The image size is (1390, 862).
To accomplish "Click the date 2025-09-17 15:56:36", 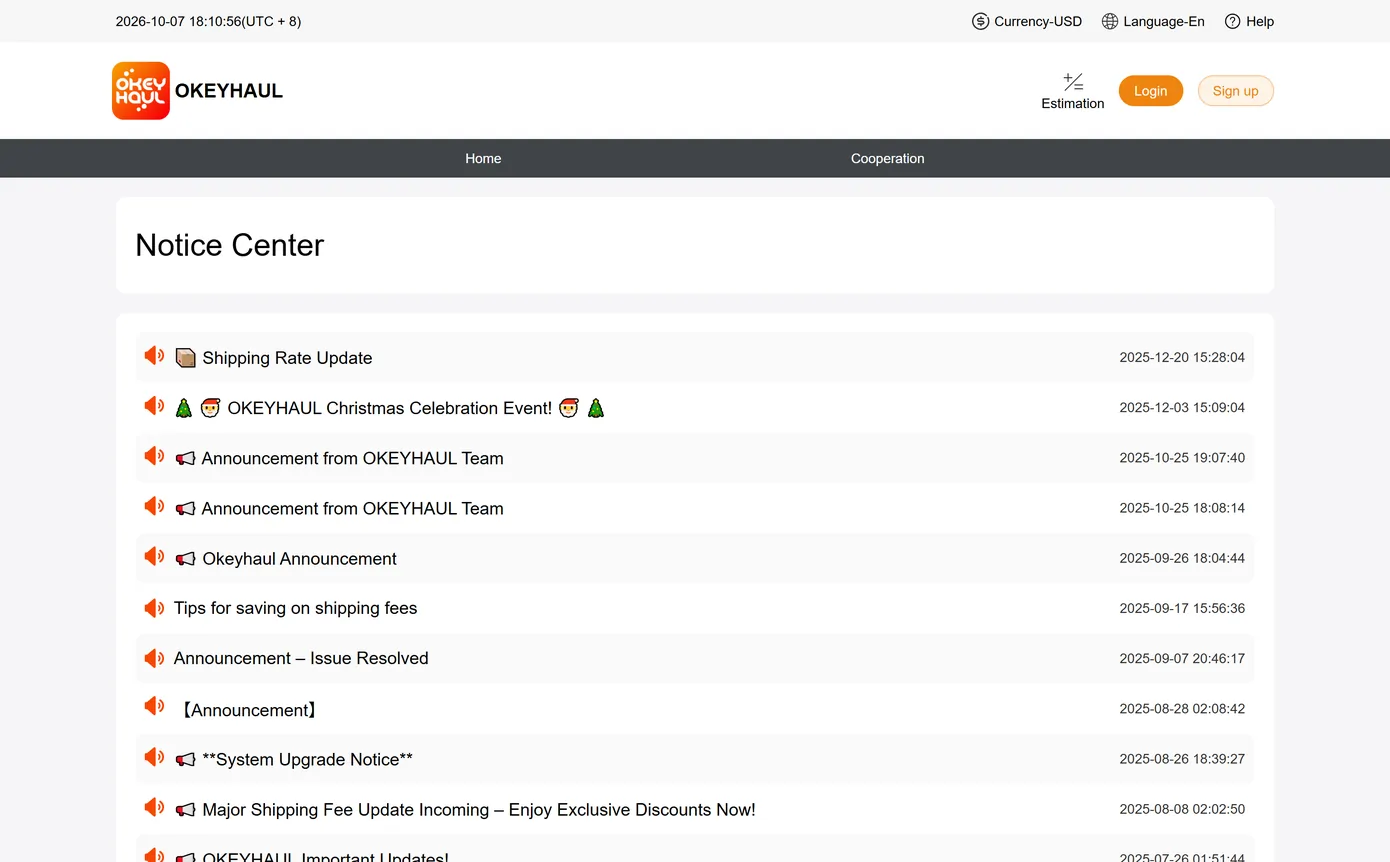I will click(1182, 608).
